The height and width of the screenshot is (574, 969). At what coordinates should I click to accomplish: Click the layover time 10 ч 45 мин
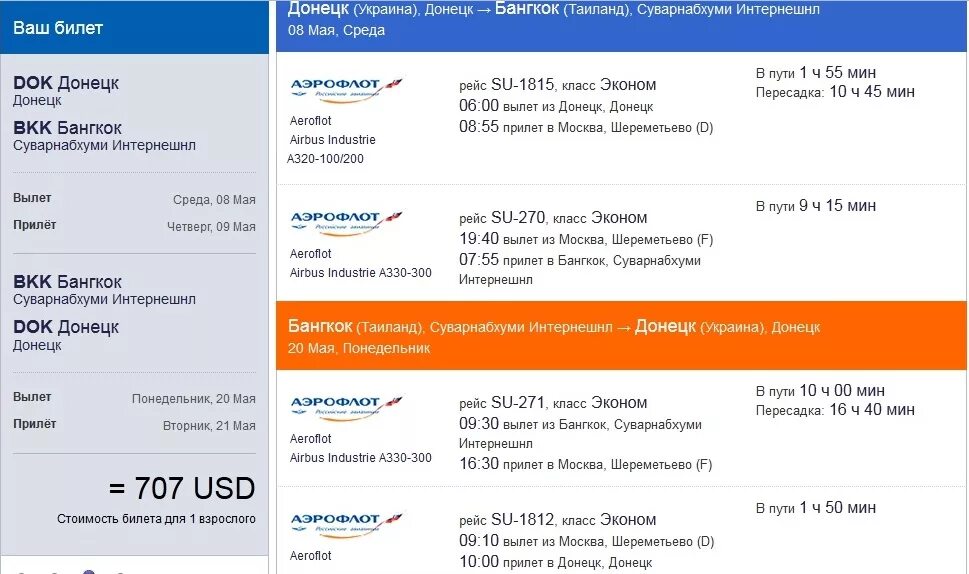(871, 91)
